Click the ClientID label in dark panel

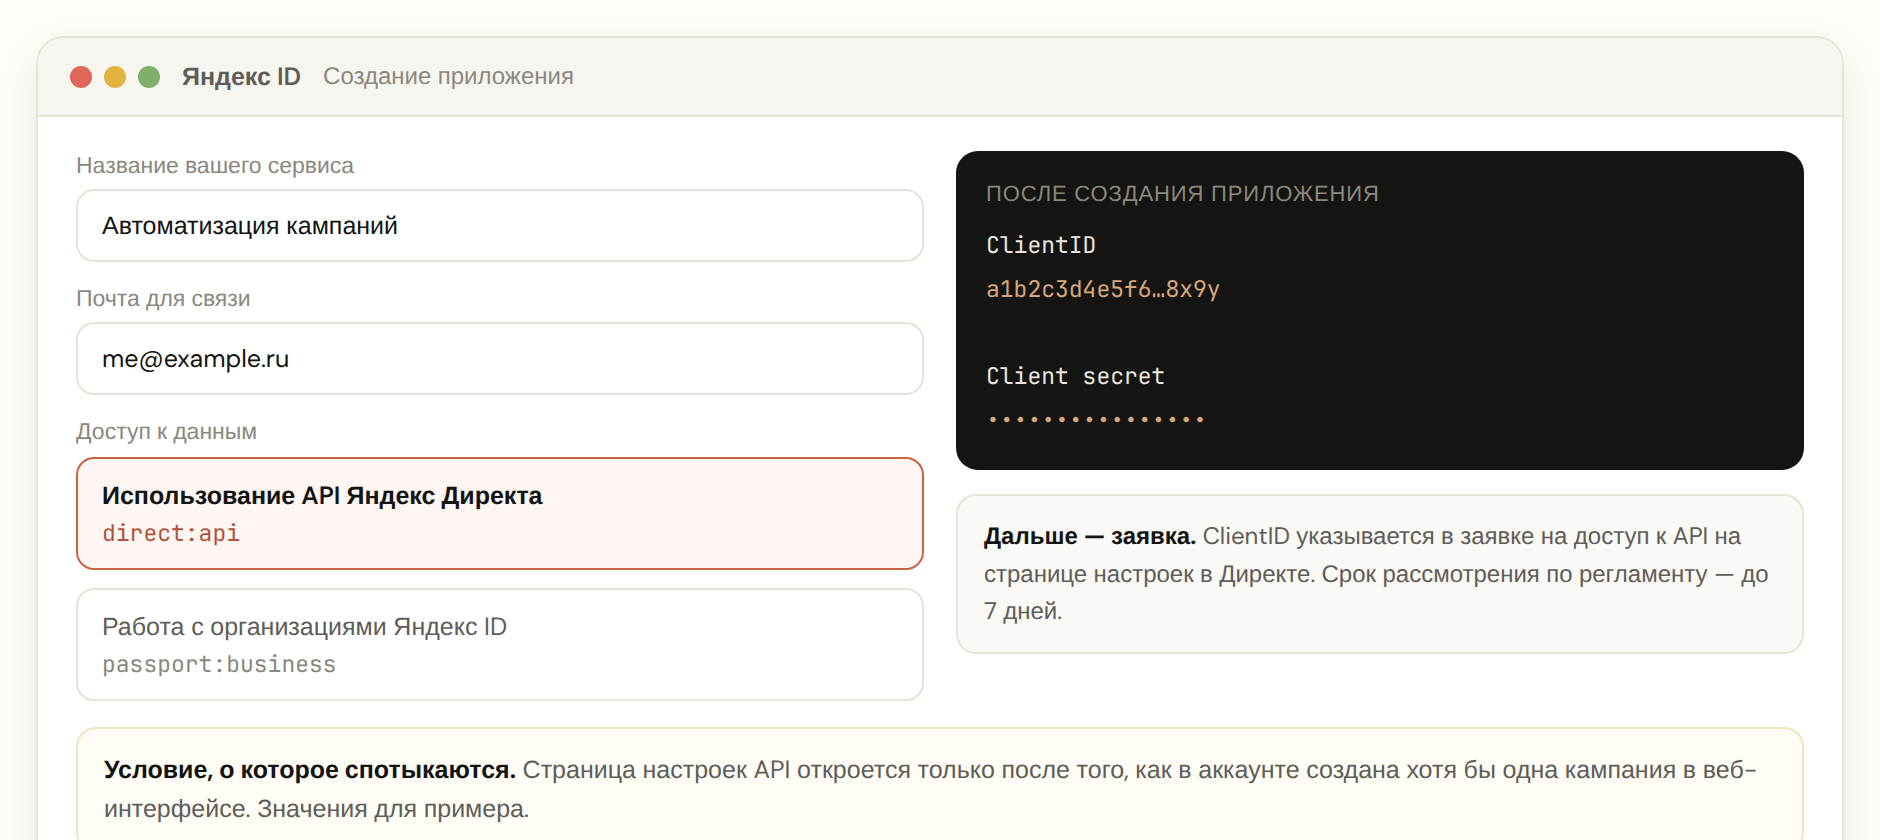(1041, 246)
